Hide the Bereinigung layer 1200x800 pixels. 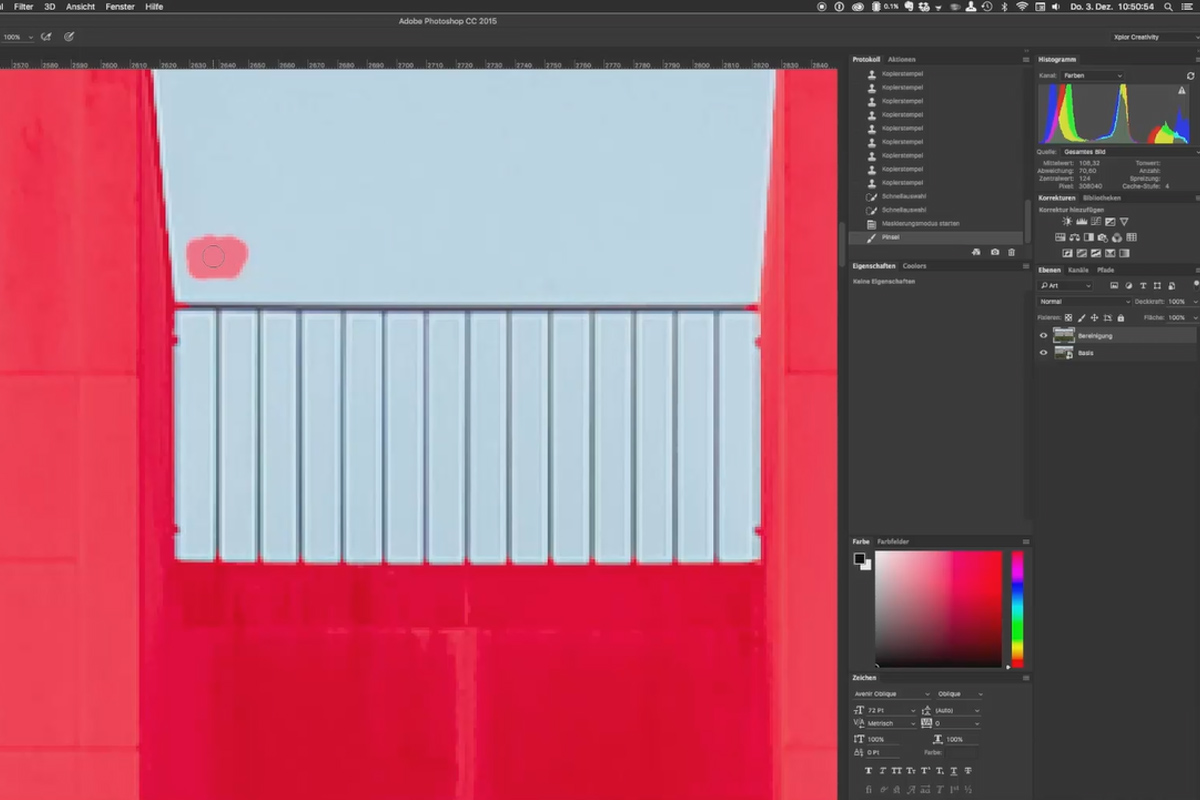1043,335
